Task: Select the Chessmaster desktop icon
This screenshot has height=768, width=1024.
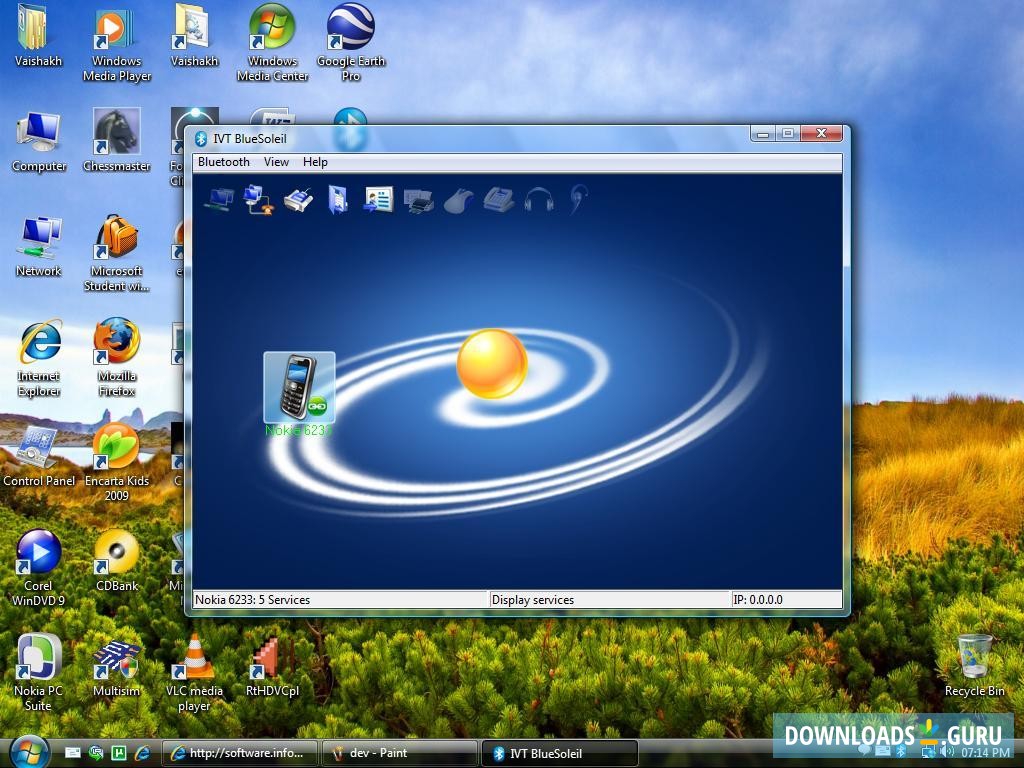Action: [117, 140]
